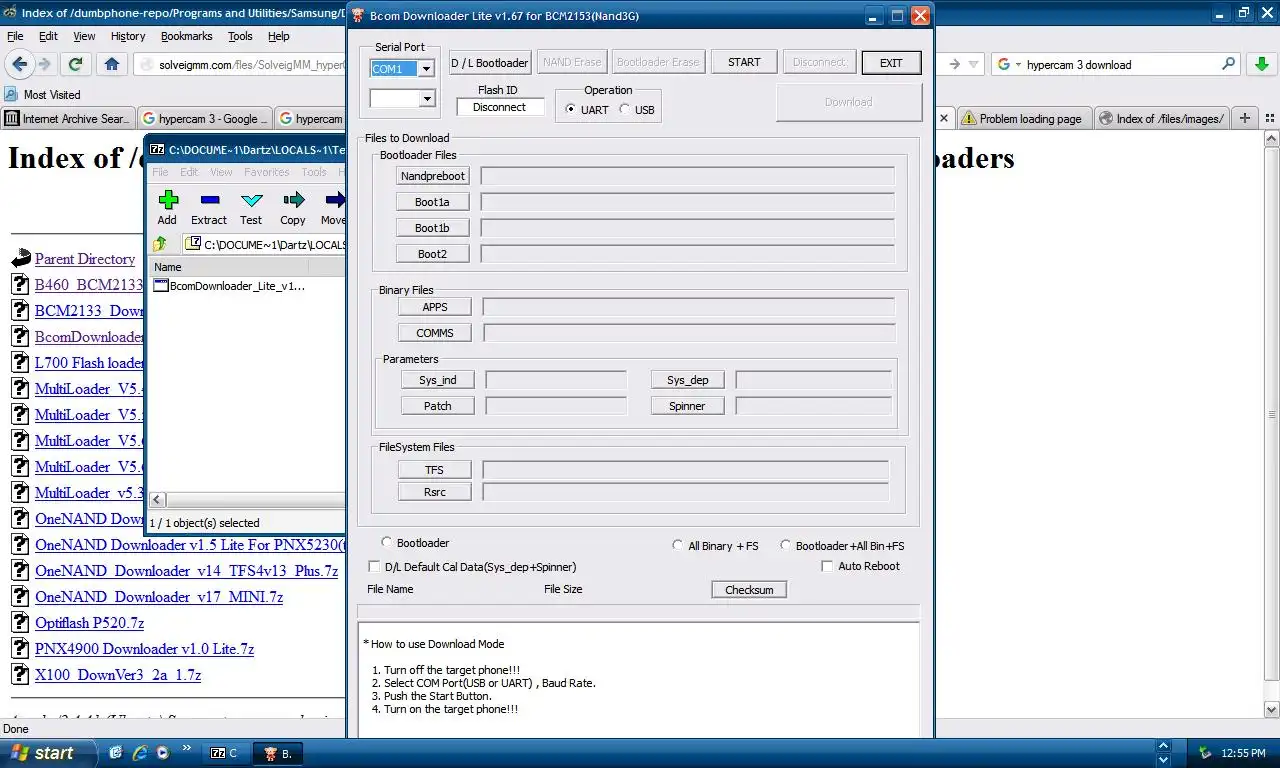Image resolution: width=1280 pixels, height=768 pixels.
Task: Switch to Internet Archive Search tab
Action: pos(68,119)
